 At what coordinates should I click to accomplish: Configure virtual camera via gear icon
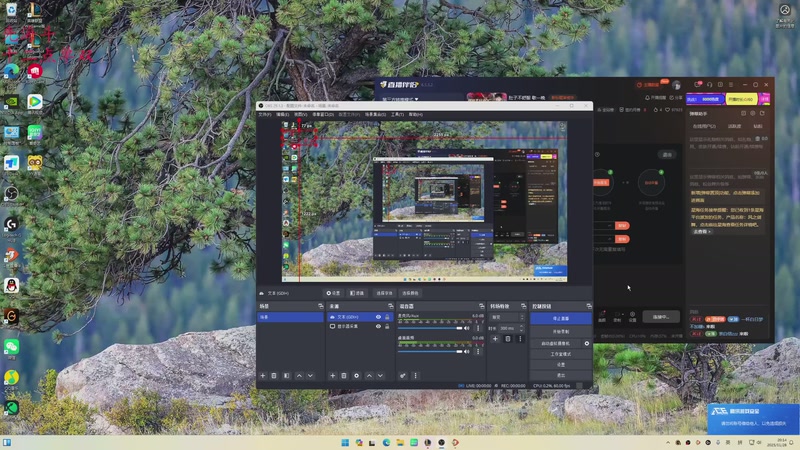coord(587,343)
